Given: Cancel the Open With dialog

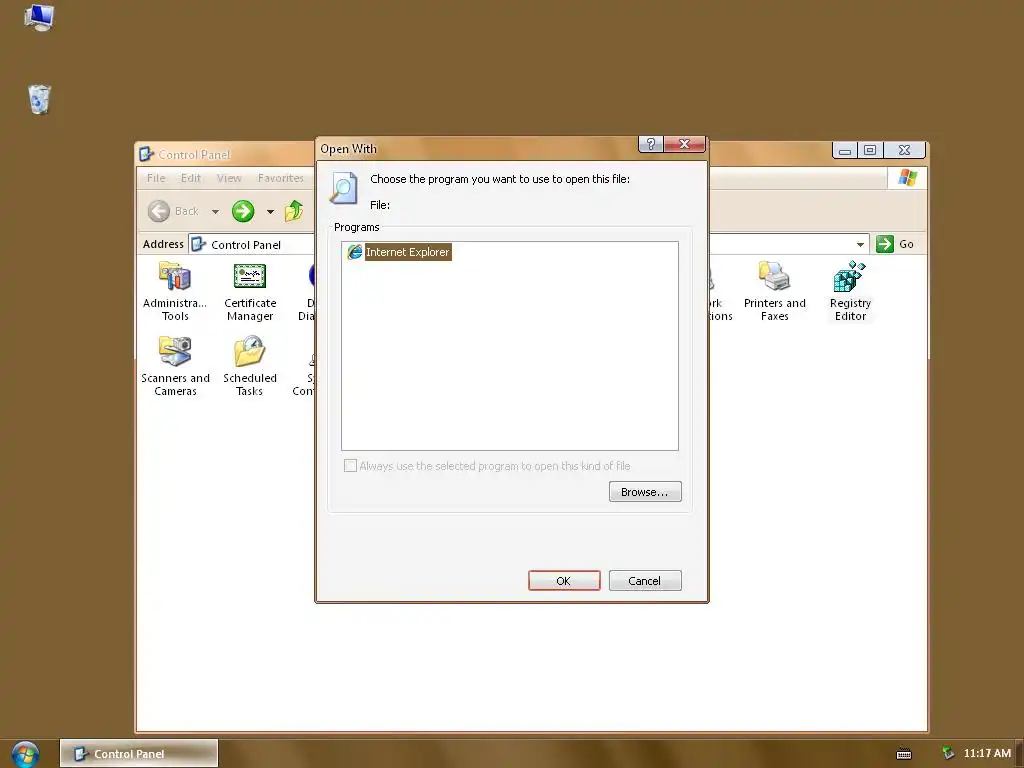Looking at the screenshot, I should tap(645, 581).
